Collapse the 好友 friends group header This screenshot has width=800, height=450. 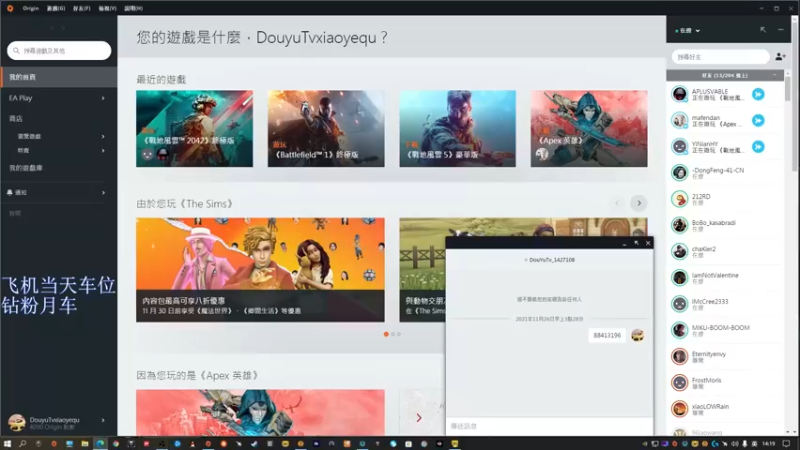pos(724,76)
